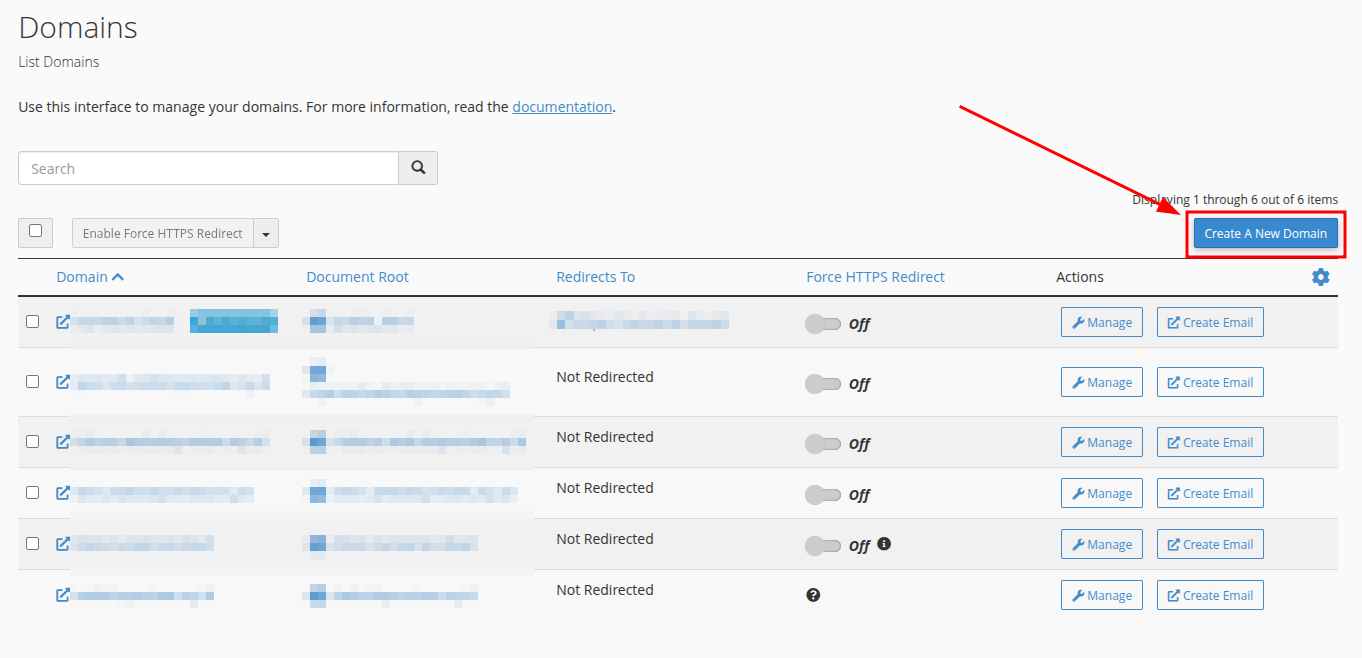1362x658 pixels.
Task: Expand the Enable Force HTTPS Redirect dropdown arrow
Action: click(266, 234)
